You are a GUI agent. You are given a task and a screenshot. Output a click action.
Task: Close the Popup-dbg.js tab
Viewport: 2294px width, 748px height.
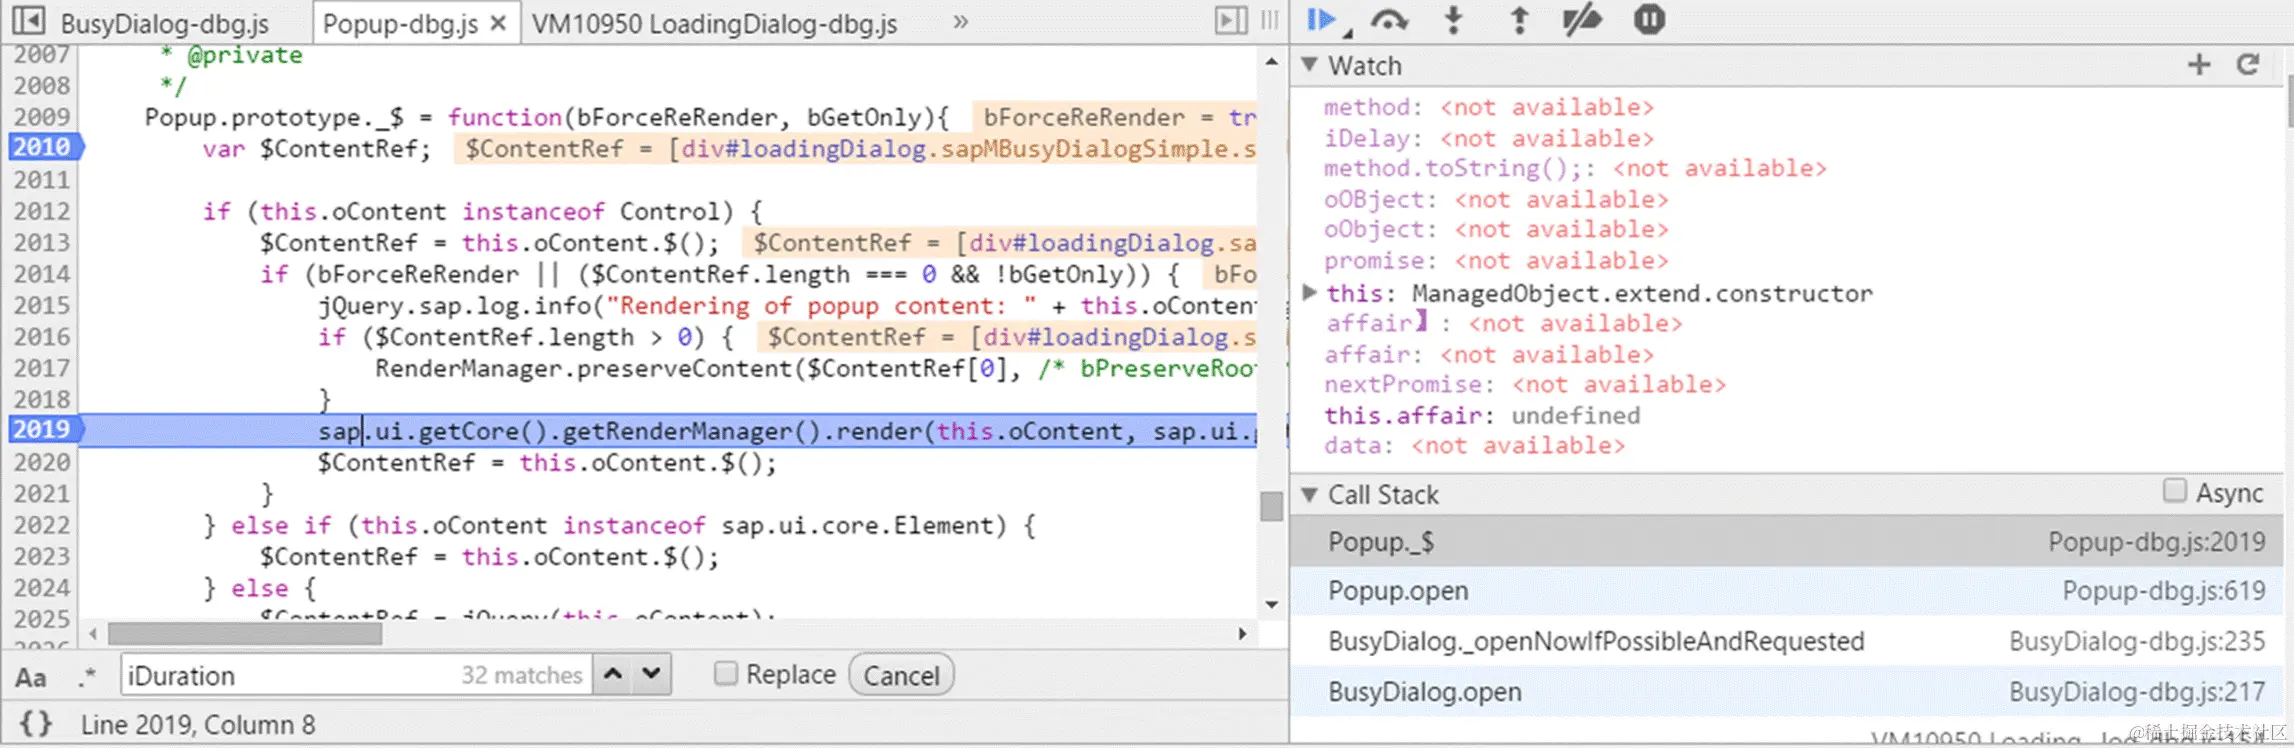(x=498, y=23)
